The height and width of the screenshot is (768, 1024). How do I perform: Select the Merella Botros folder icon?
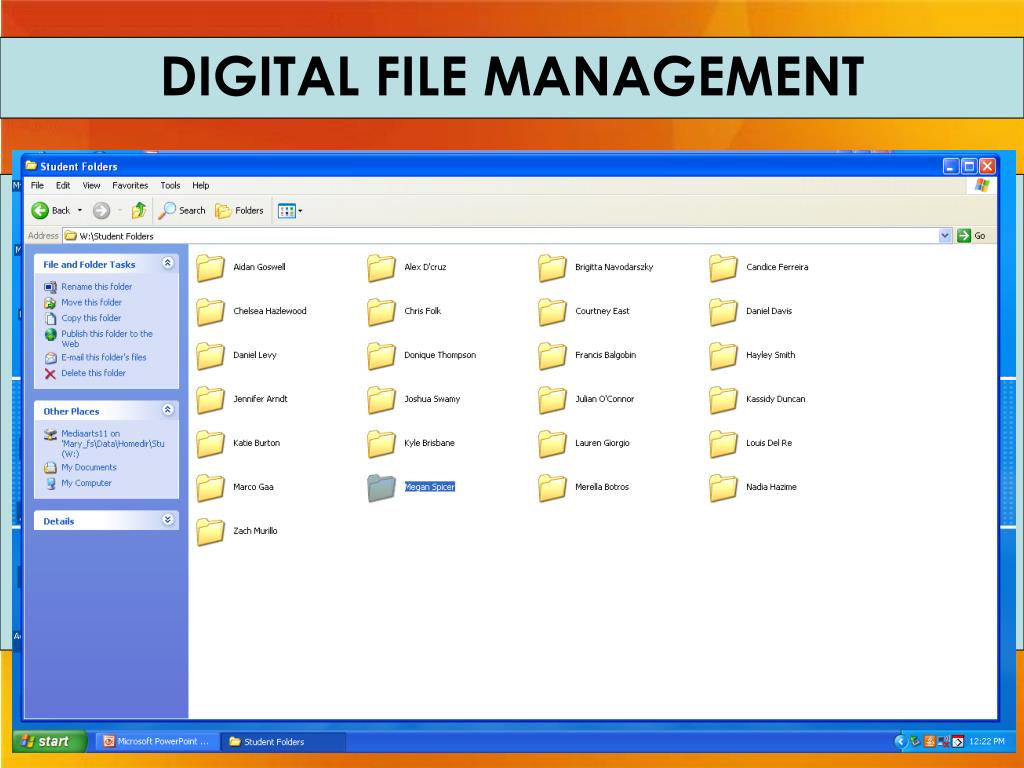552,488
